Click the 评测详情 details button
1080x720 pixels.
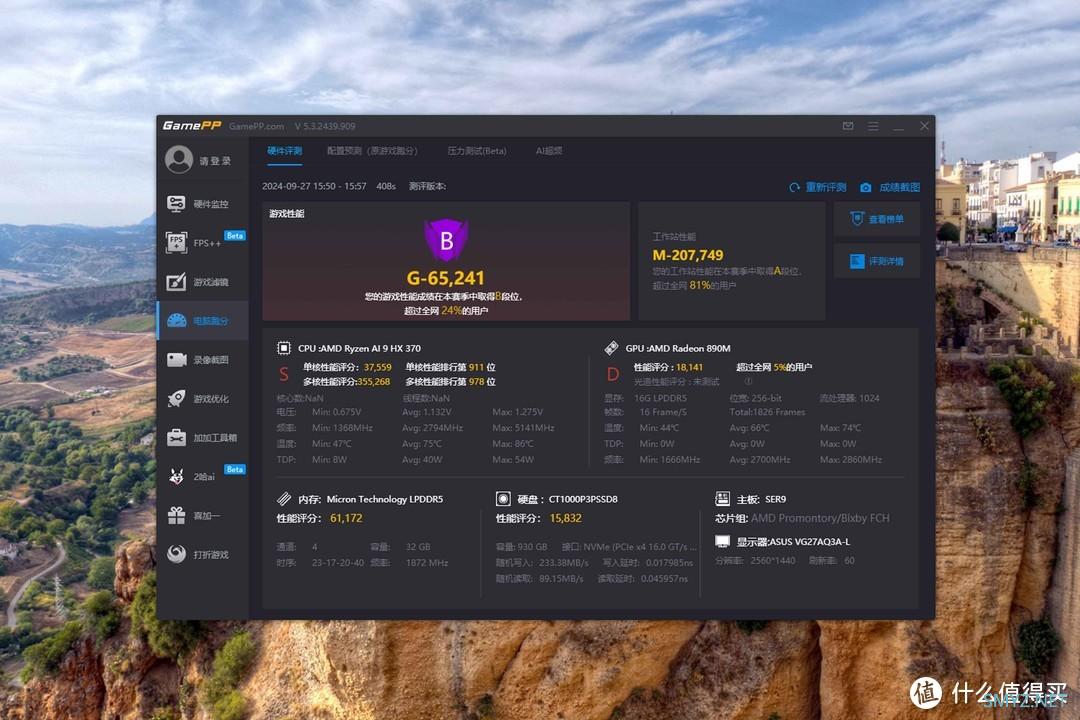coord(877,261)
